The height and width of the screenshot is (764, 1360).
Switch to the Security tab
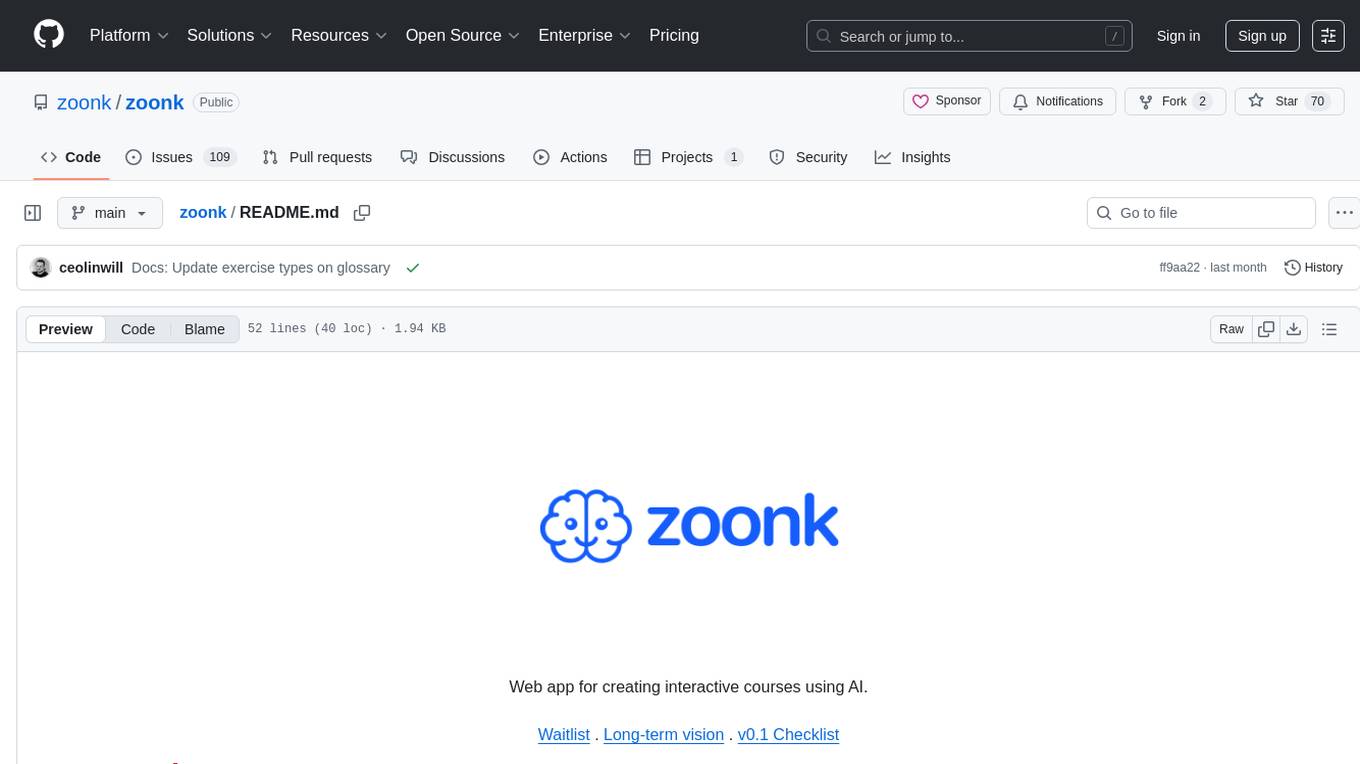click(808, 157)
